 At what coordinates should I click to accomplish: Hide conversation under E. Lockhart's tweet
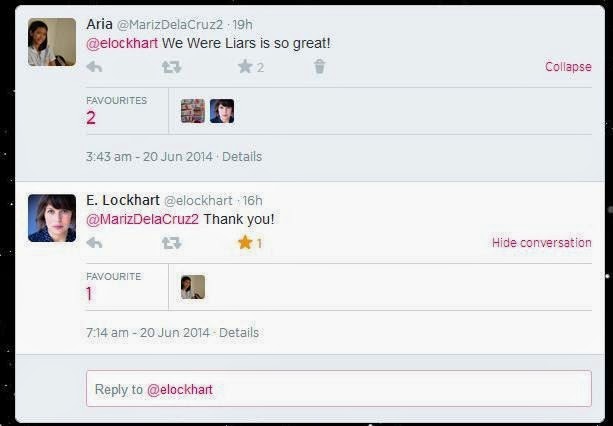click(541, 243)
